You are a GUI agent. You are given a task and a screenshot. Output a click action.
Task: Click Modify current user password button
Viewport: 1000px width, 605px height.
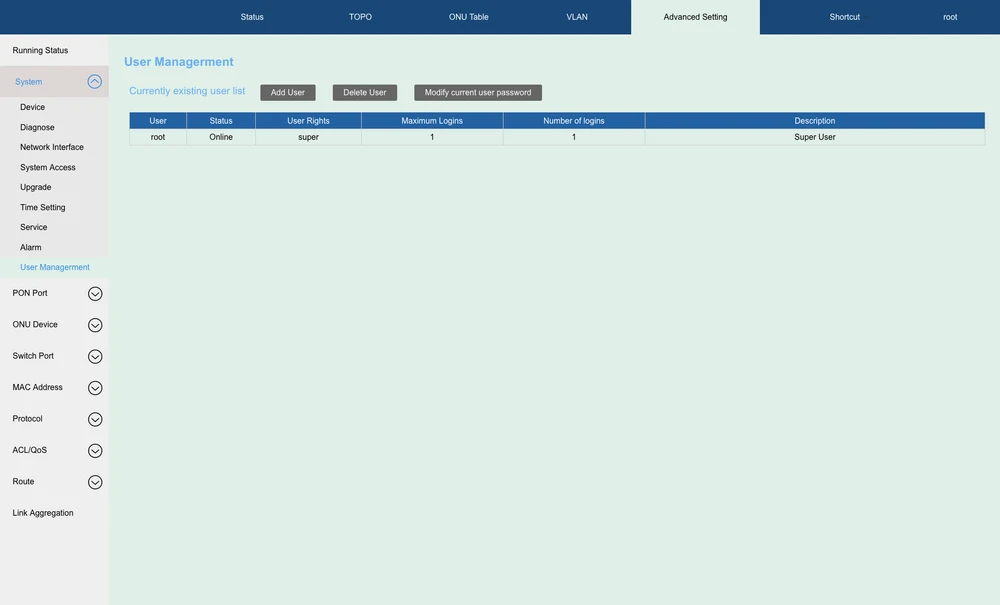(x=478, y=93)
